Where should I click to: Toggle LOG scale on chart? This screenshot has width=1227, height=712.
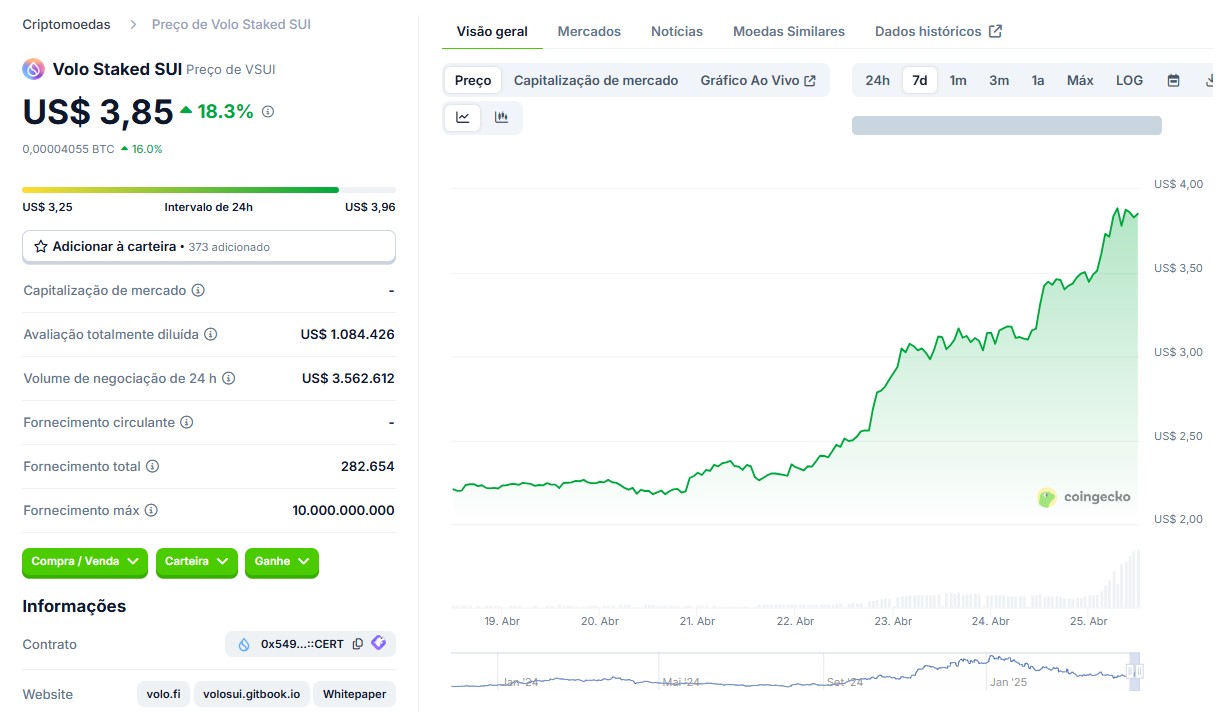1130,80
